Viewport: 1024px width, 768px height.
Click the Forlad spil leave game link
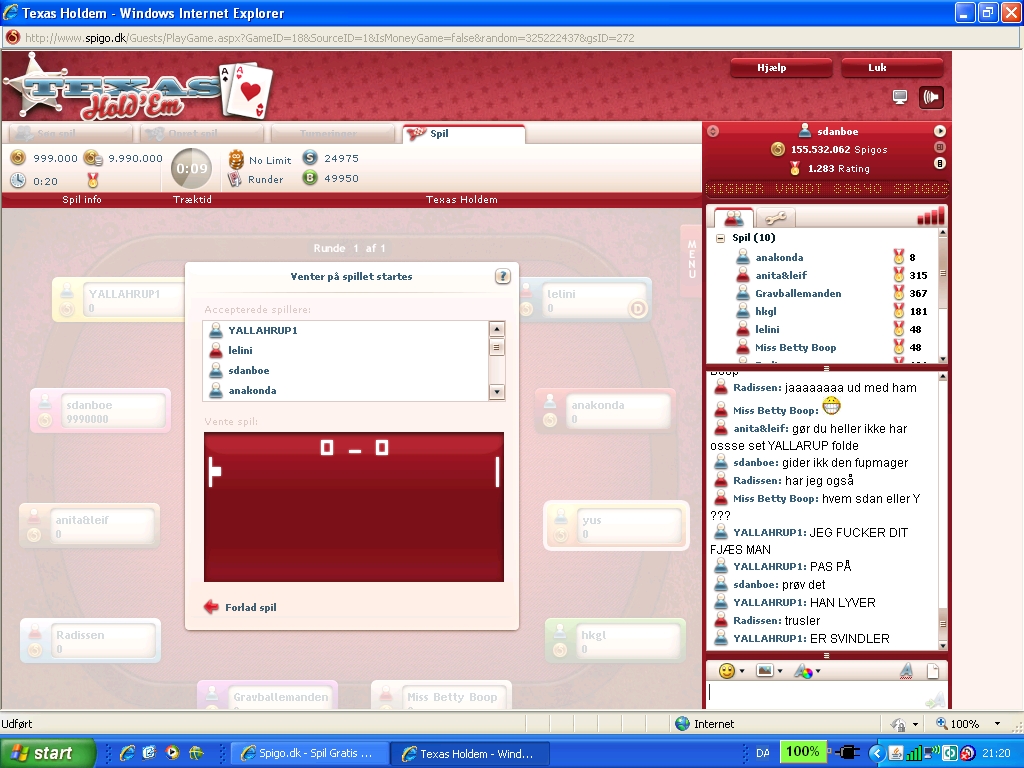tap(250, 607)
